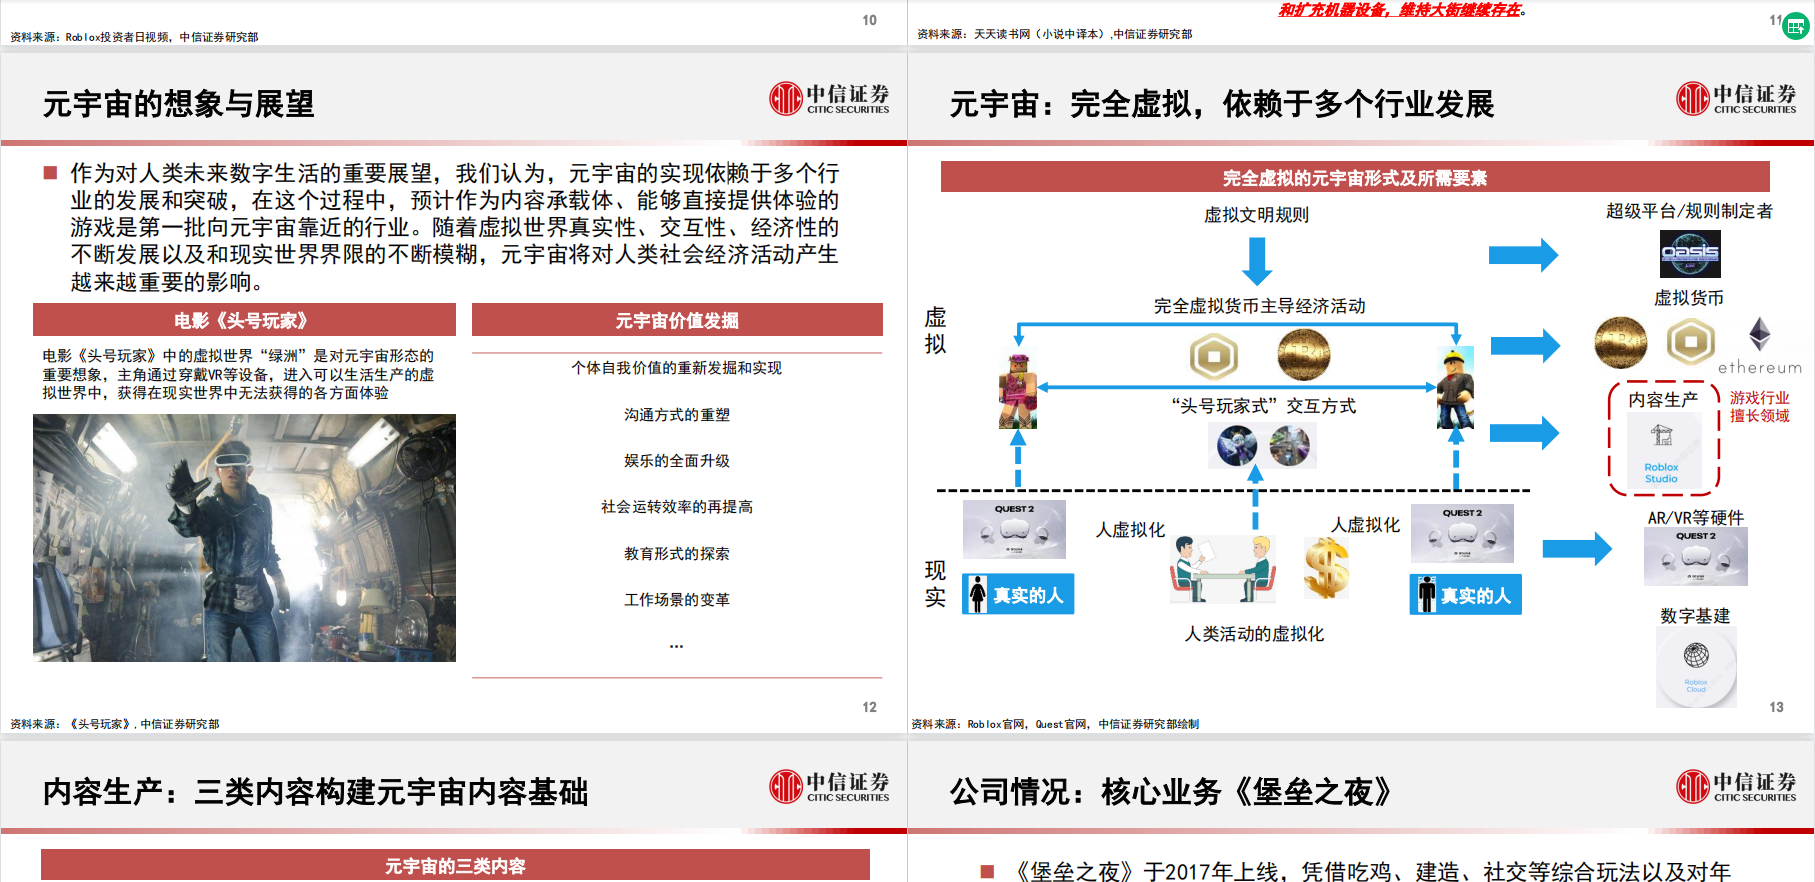Click CITIC Securities logo on 完全虚拟 slide
The height and width of the screenshot is (882, 1815).
coord(1736,98)
